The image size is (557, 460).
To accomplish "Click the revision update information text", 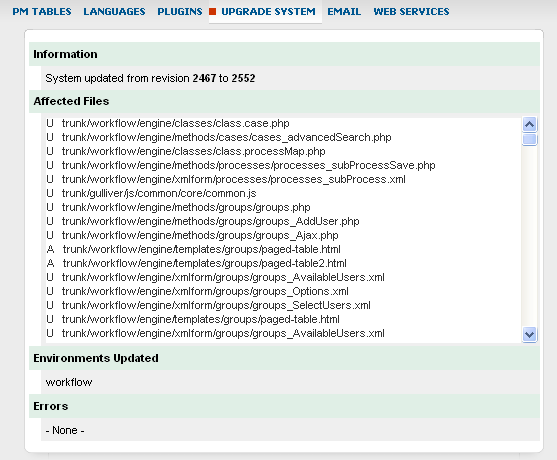I will 150,78.
